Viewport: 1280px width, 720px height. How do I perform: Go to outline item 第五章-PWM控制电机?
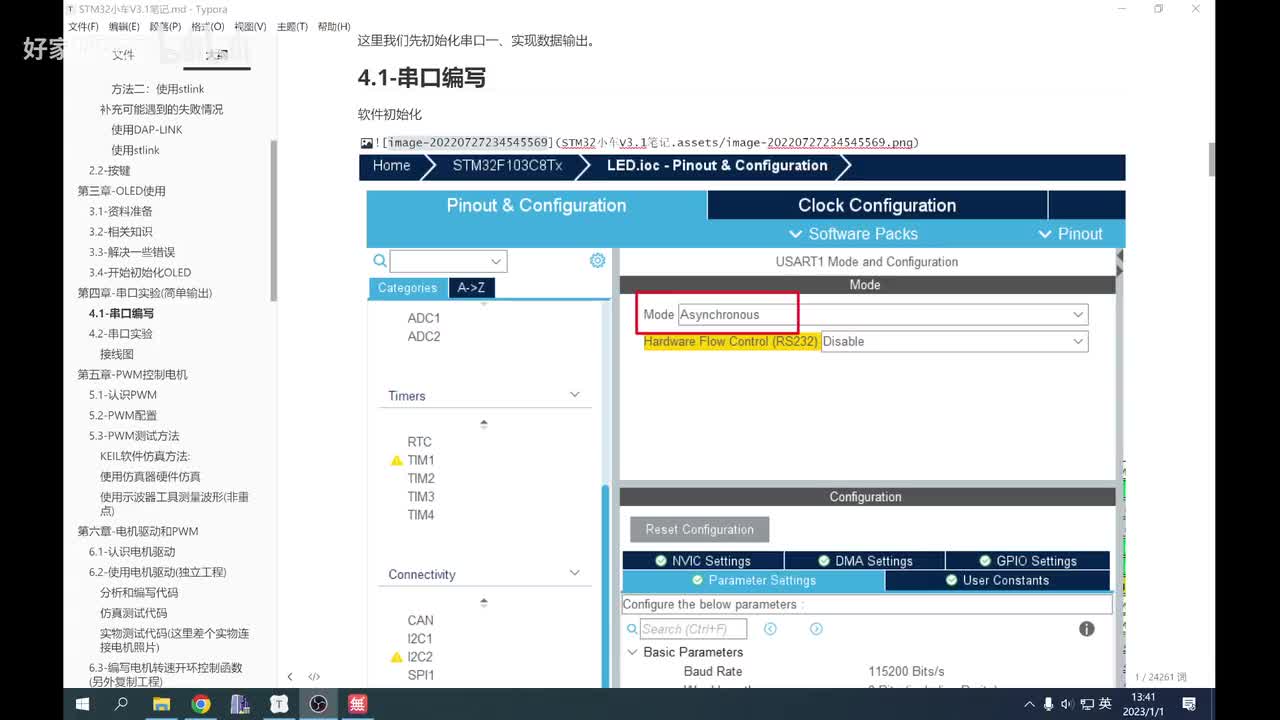coord(132,374)
